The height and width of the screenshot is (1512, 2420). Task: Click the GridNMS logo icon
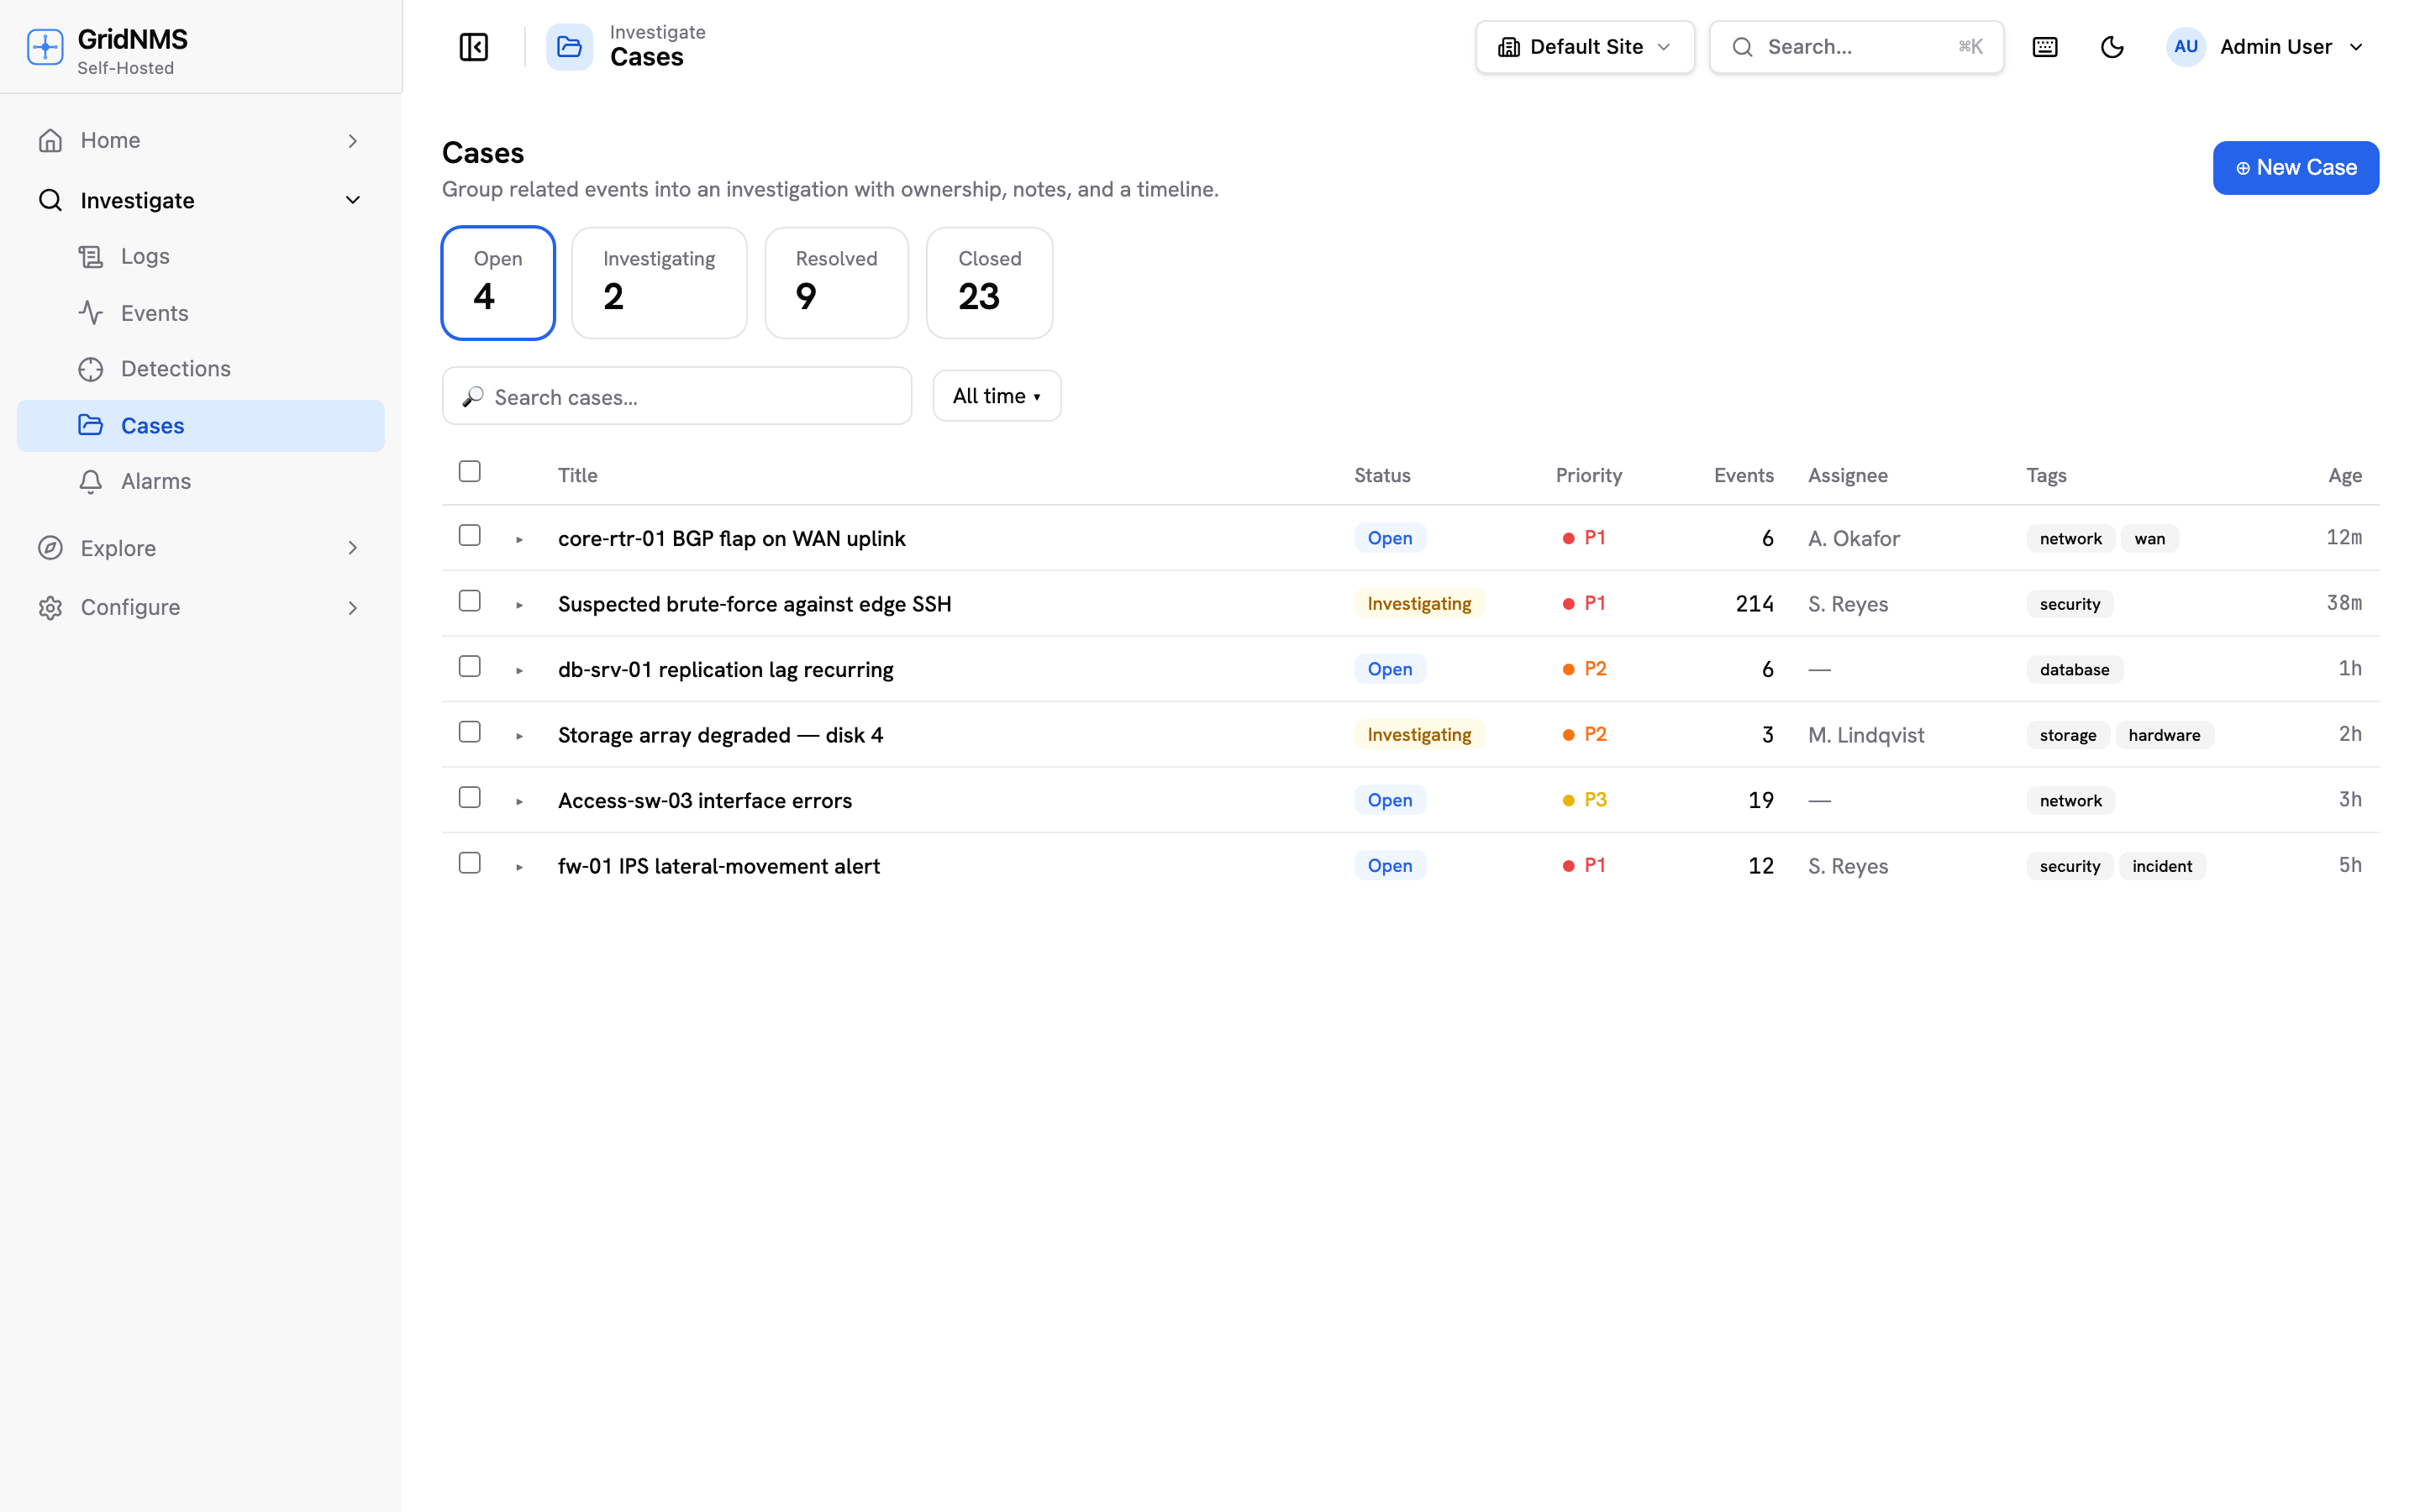(x=45, y=47)
